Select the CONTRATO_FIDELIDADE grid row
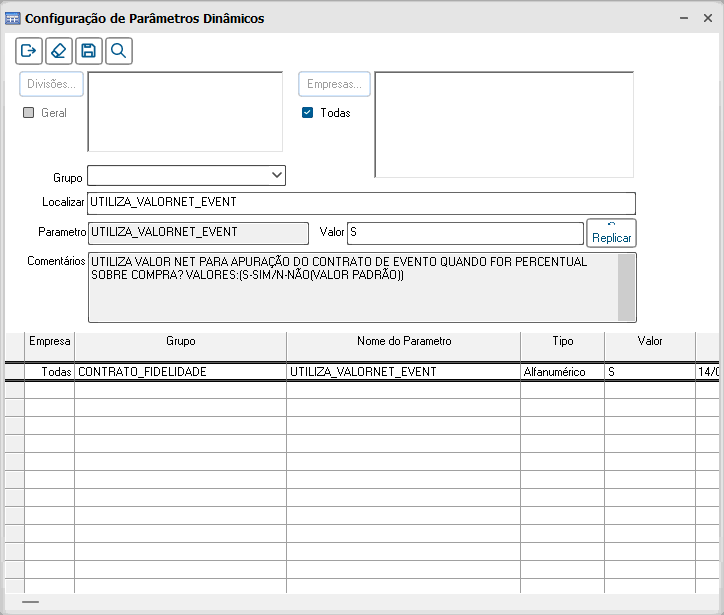The image size is (724, 615). (x=180, y=372)
